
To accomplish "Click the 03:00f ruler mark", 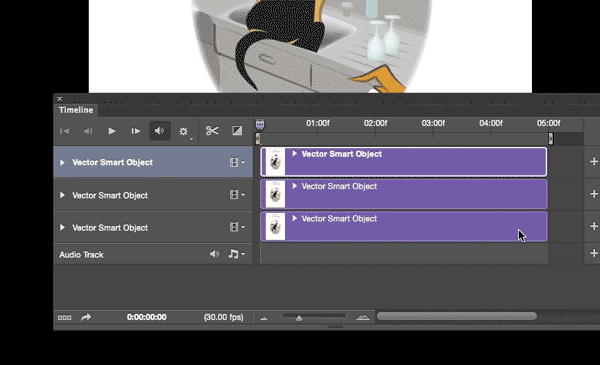I will point(433,123).
